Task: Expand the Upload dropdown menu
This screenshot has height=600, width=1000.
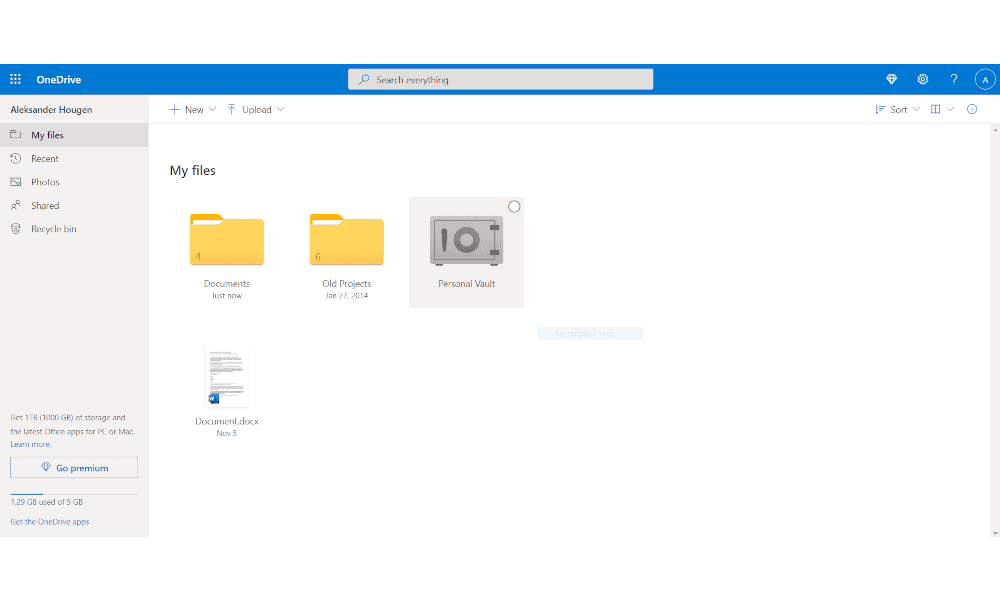Action: 256,109
